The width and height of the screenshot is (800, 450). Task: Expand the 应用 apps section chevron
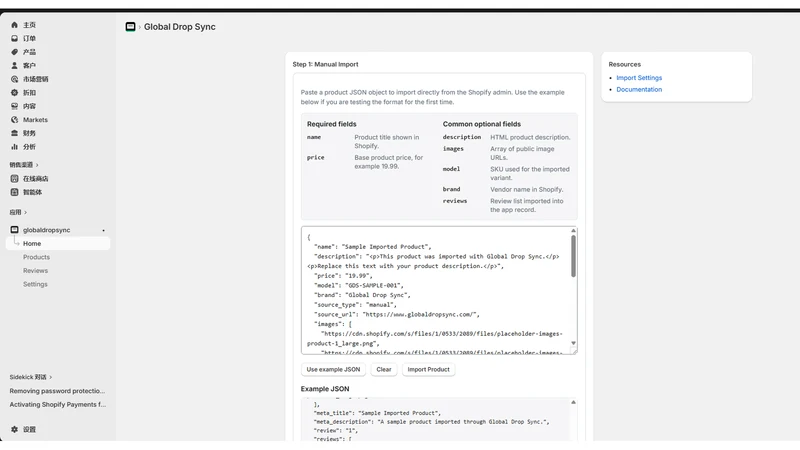[26, 212]
